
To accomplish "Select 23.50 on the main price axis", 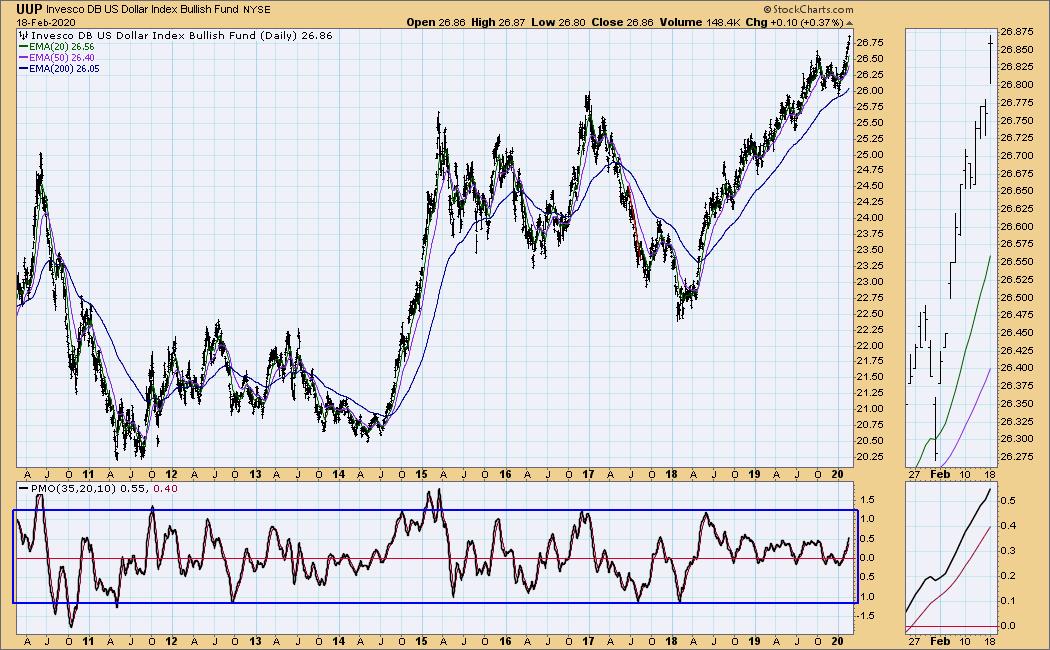I will pyautogui.click(x=869, y=250).
